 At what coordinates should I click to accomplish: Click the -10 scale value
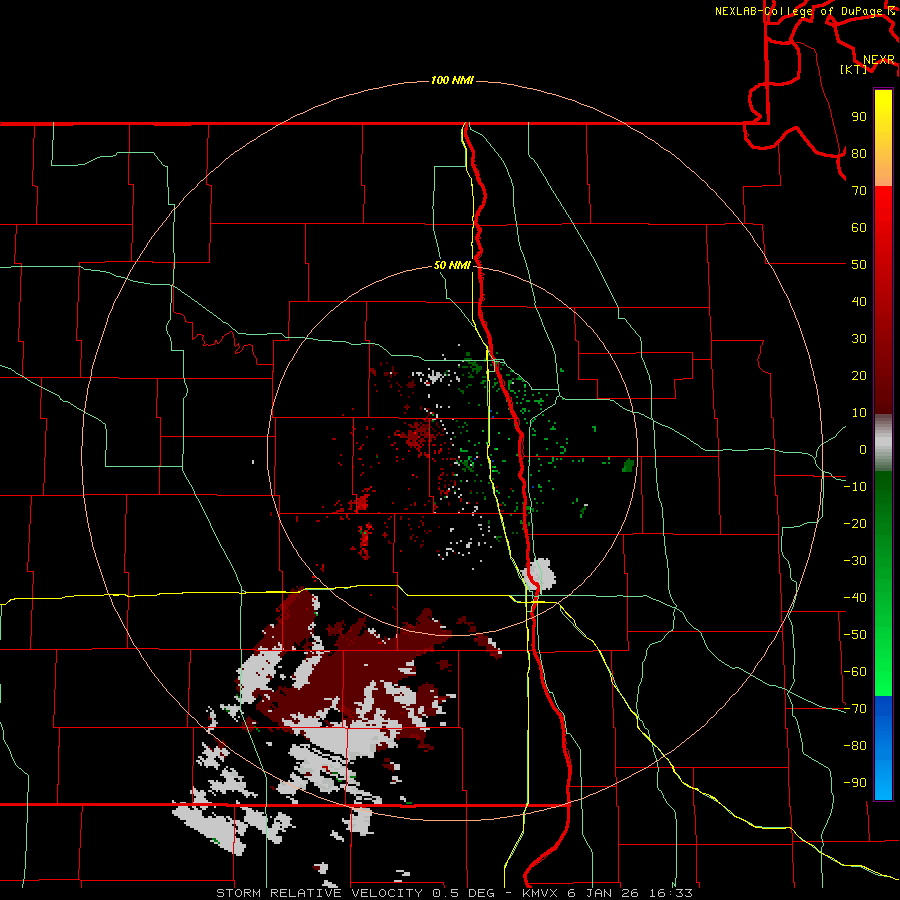[855, 487]
